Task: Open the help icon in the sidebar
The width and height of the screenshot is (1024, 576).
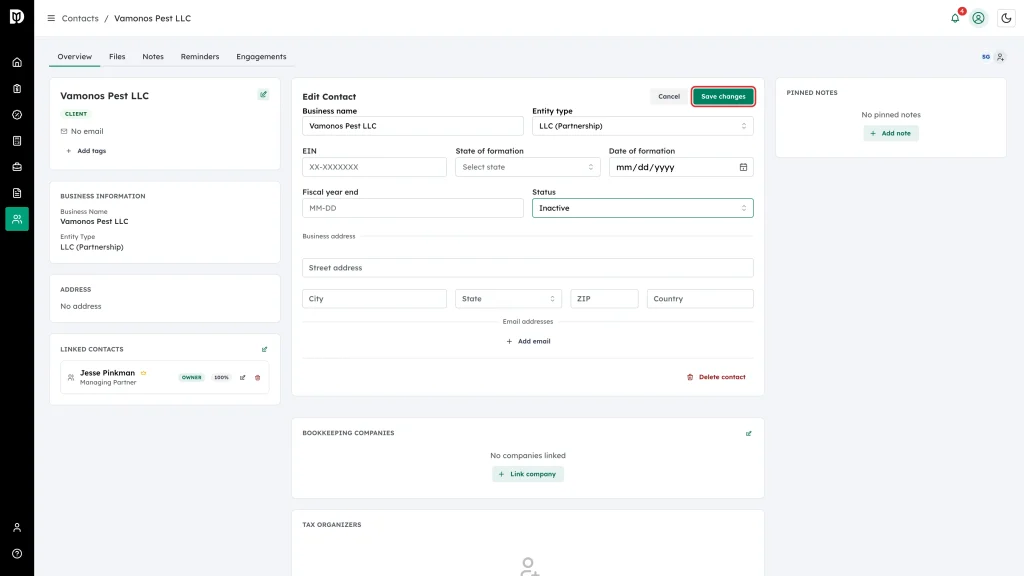Action: 17,554
